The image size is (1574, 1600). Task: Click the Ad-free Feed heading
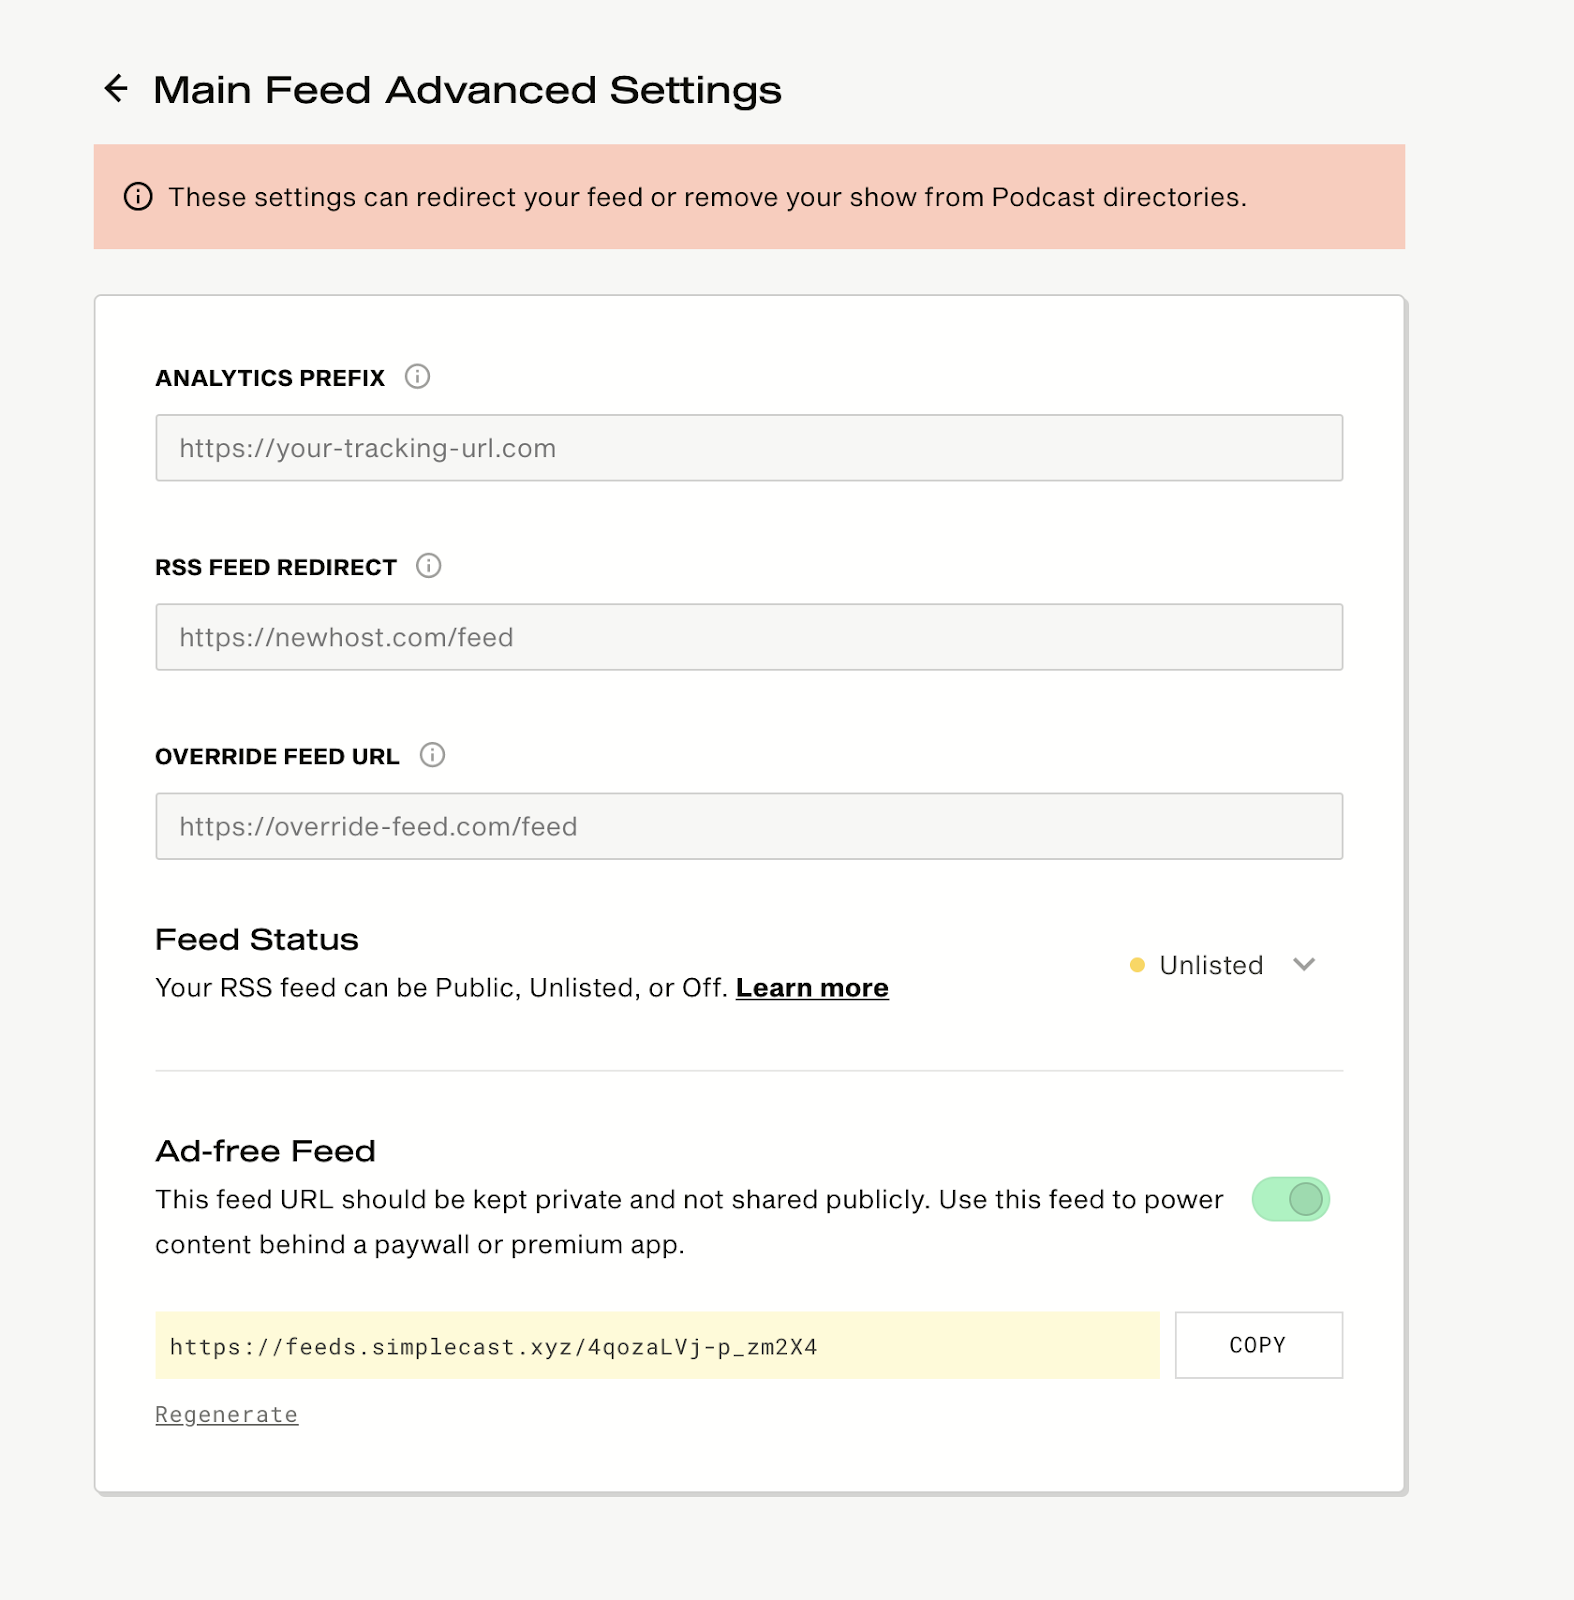(265, 1151)
